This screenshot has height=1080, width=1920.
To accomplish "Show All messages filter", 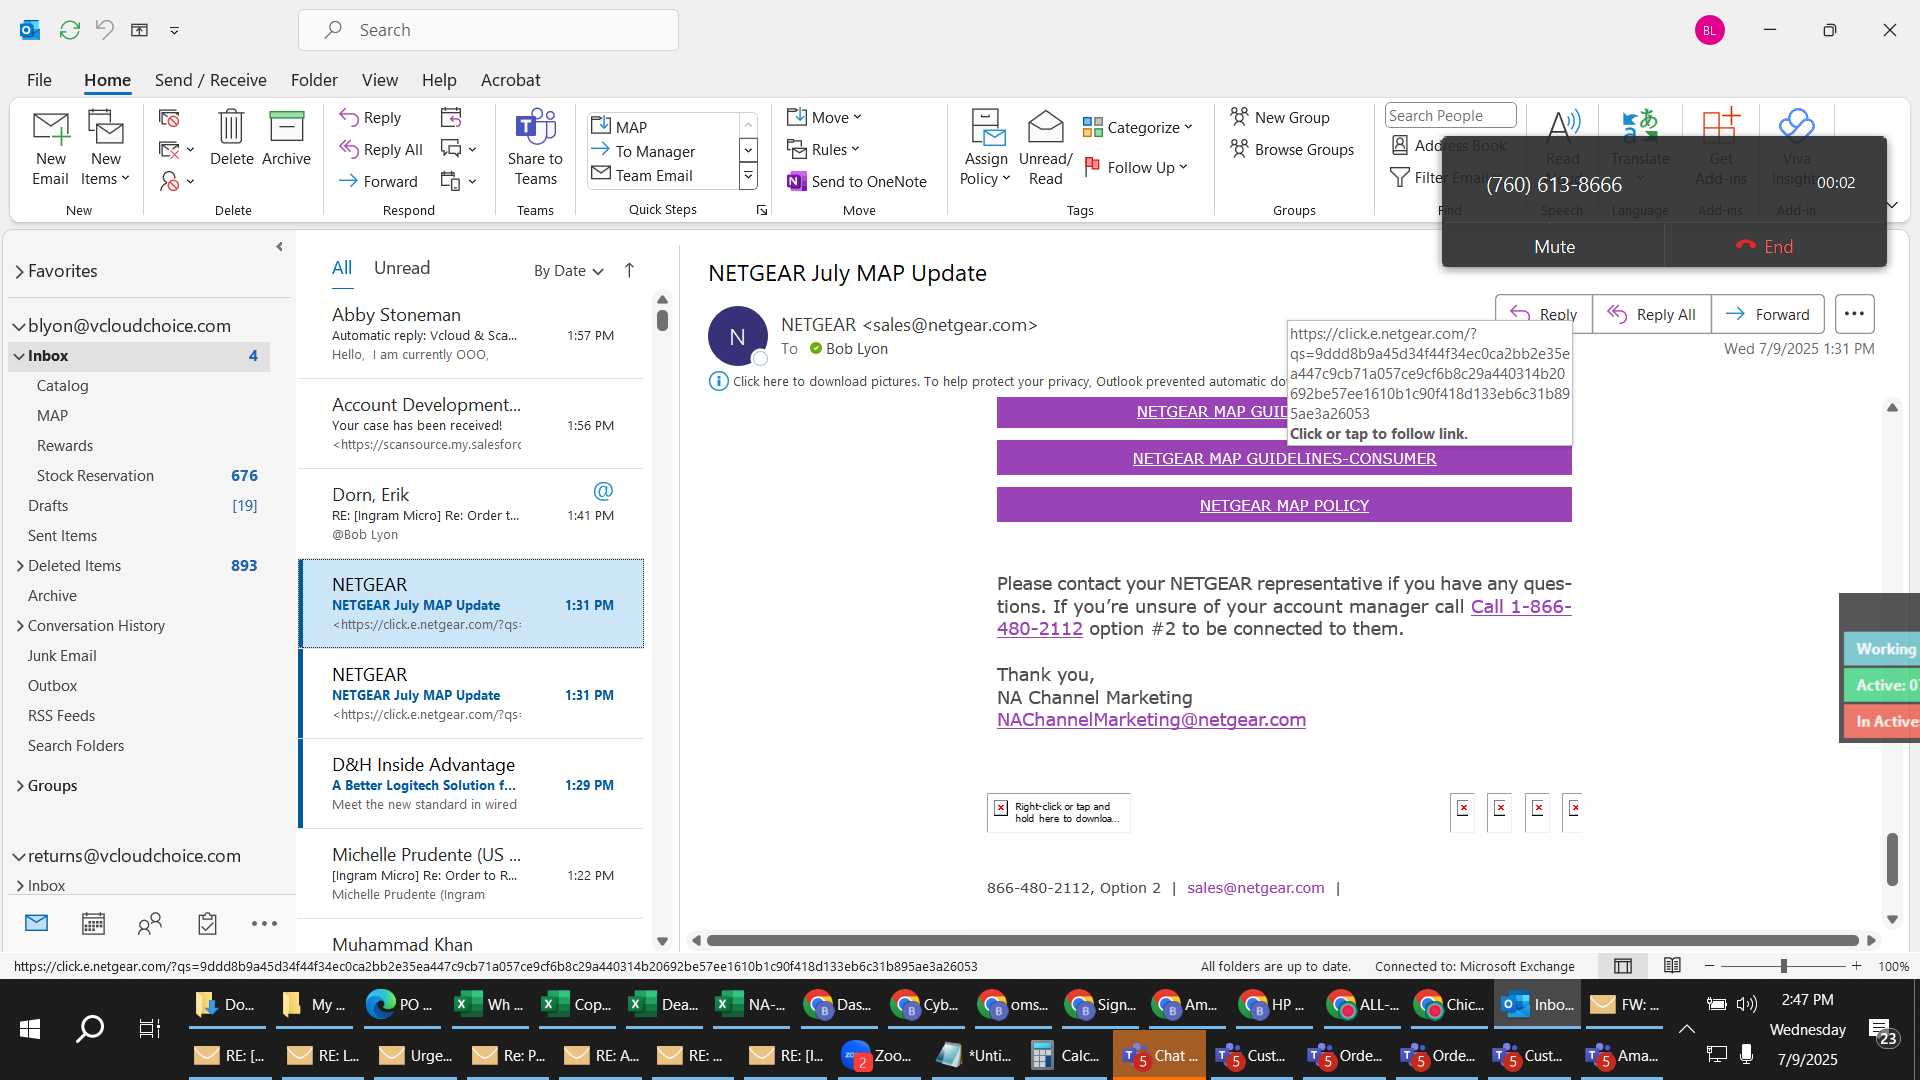I will click(342, 268).
